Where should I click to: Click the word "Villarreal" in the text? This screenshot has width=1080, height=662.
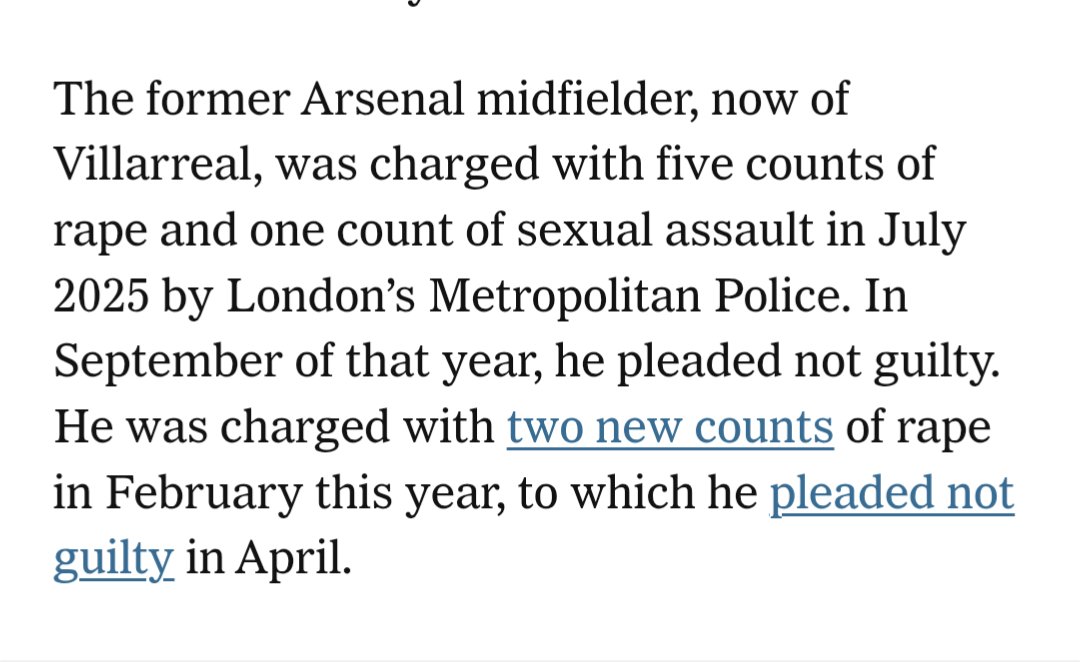158,164
